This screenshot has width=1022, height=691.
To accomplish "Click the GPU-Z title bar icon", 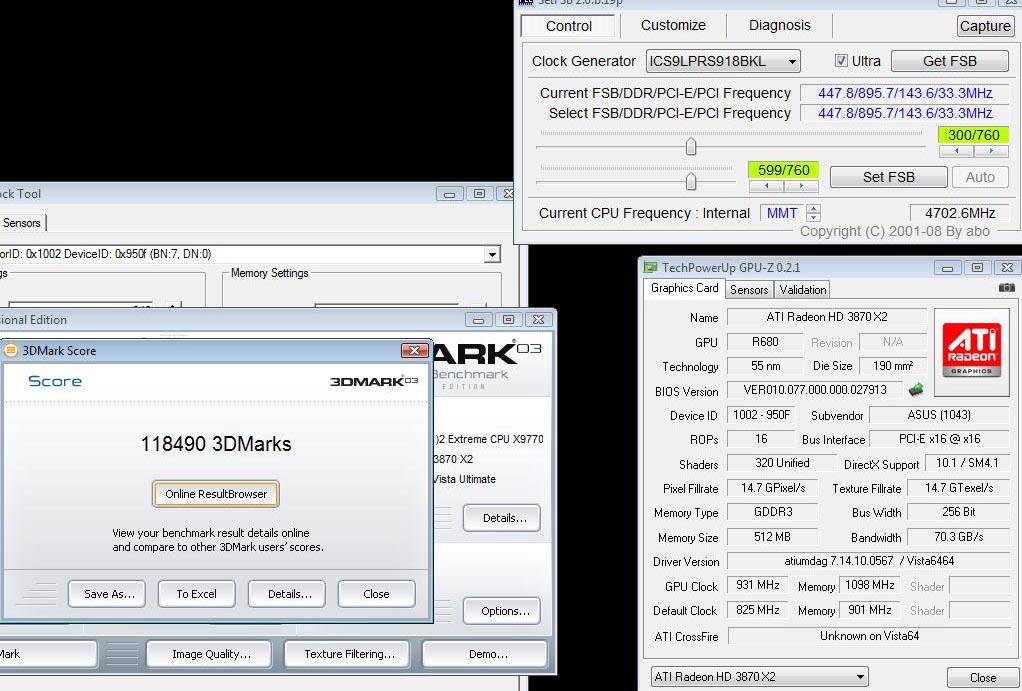I will tap(650, 267).
